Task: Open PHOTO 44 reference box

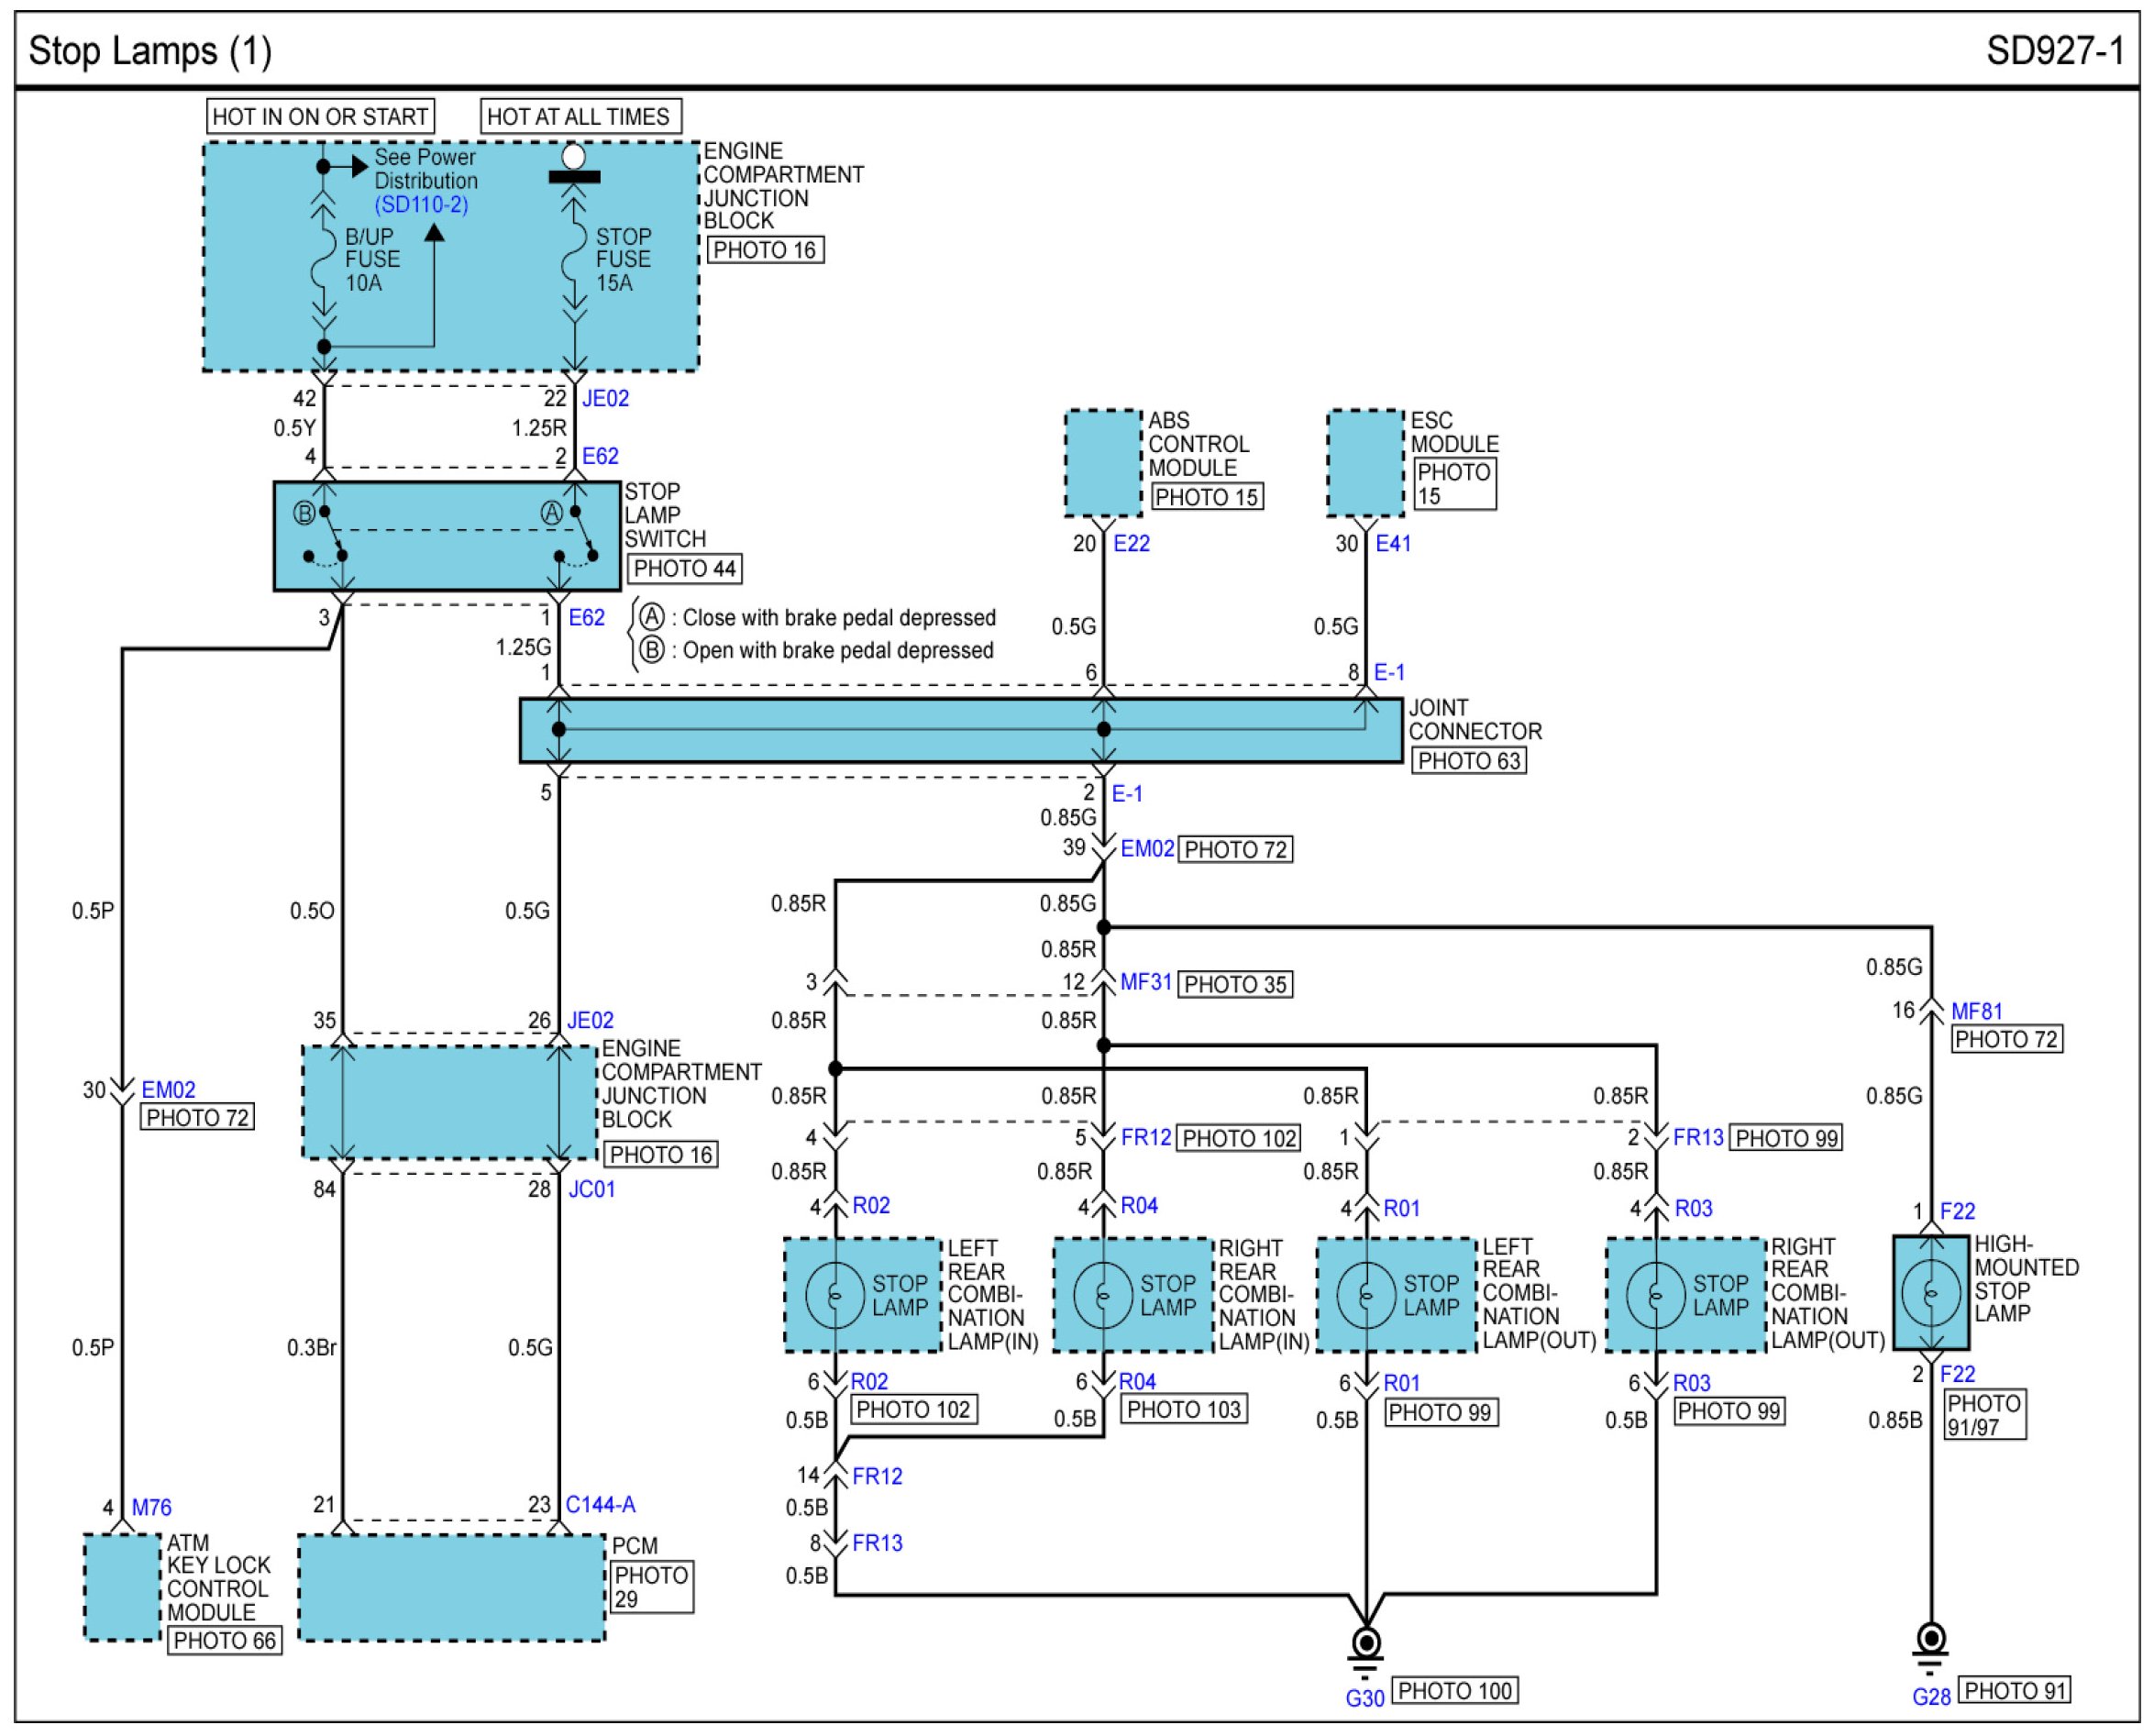Action: pos(685,569)
